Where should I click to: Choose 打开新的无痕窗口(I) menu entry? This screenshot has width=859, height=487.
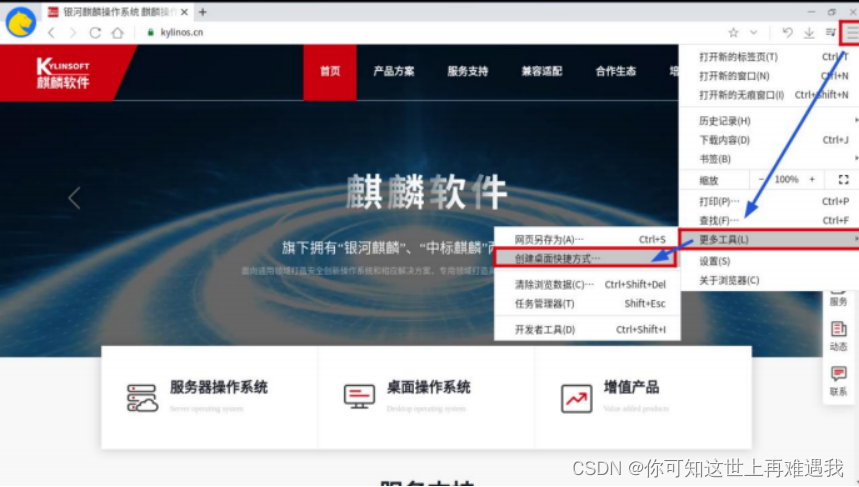tap(769, 95)
